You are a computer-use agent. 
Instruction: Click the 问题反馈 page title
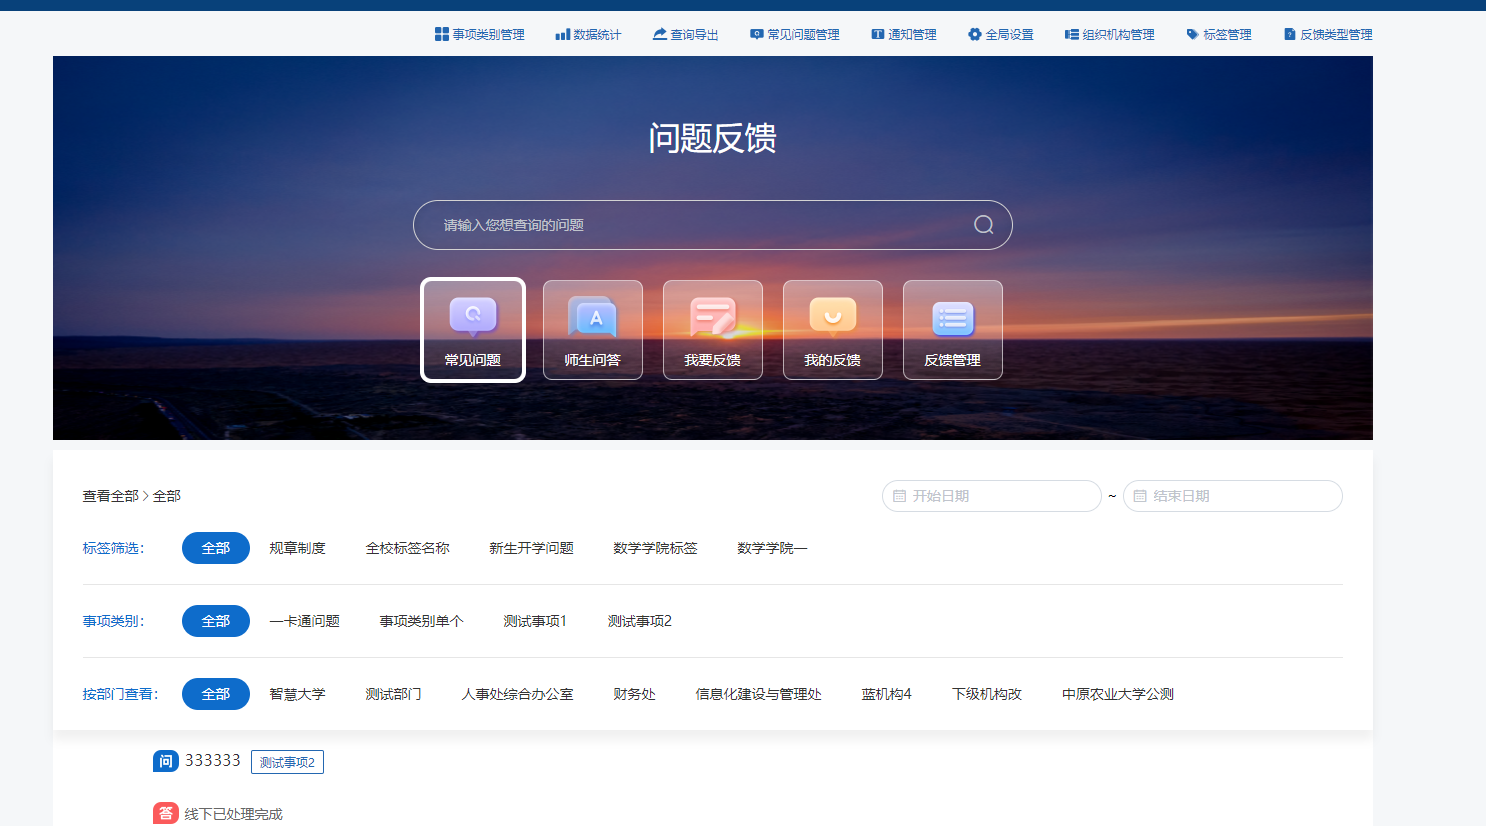pos(713,138)
